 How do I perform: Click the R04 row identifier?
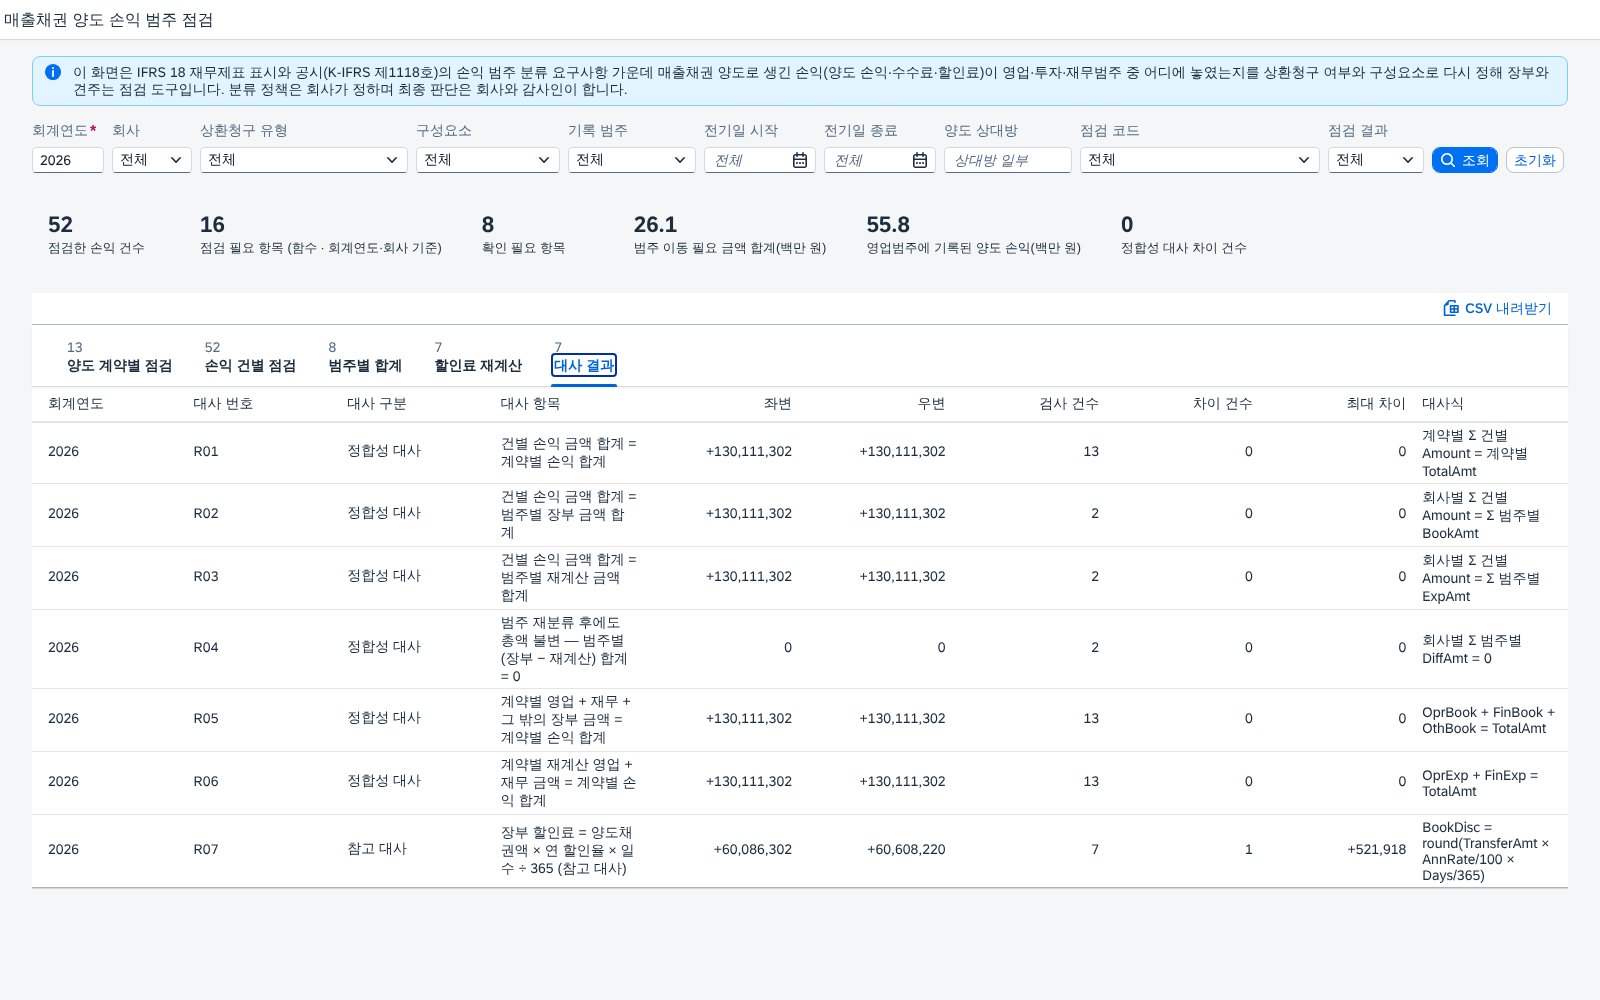click(206, 648)
